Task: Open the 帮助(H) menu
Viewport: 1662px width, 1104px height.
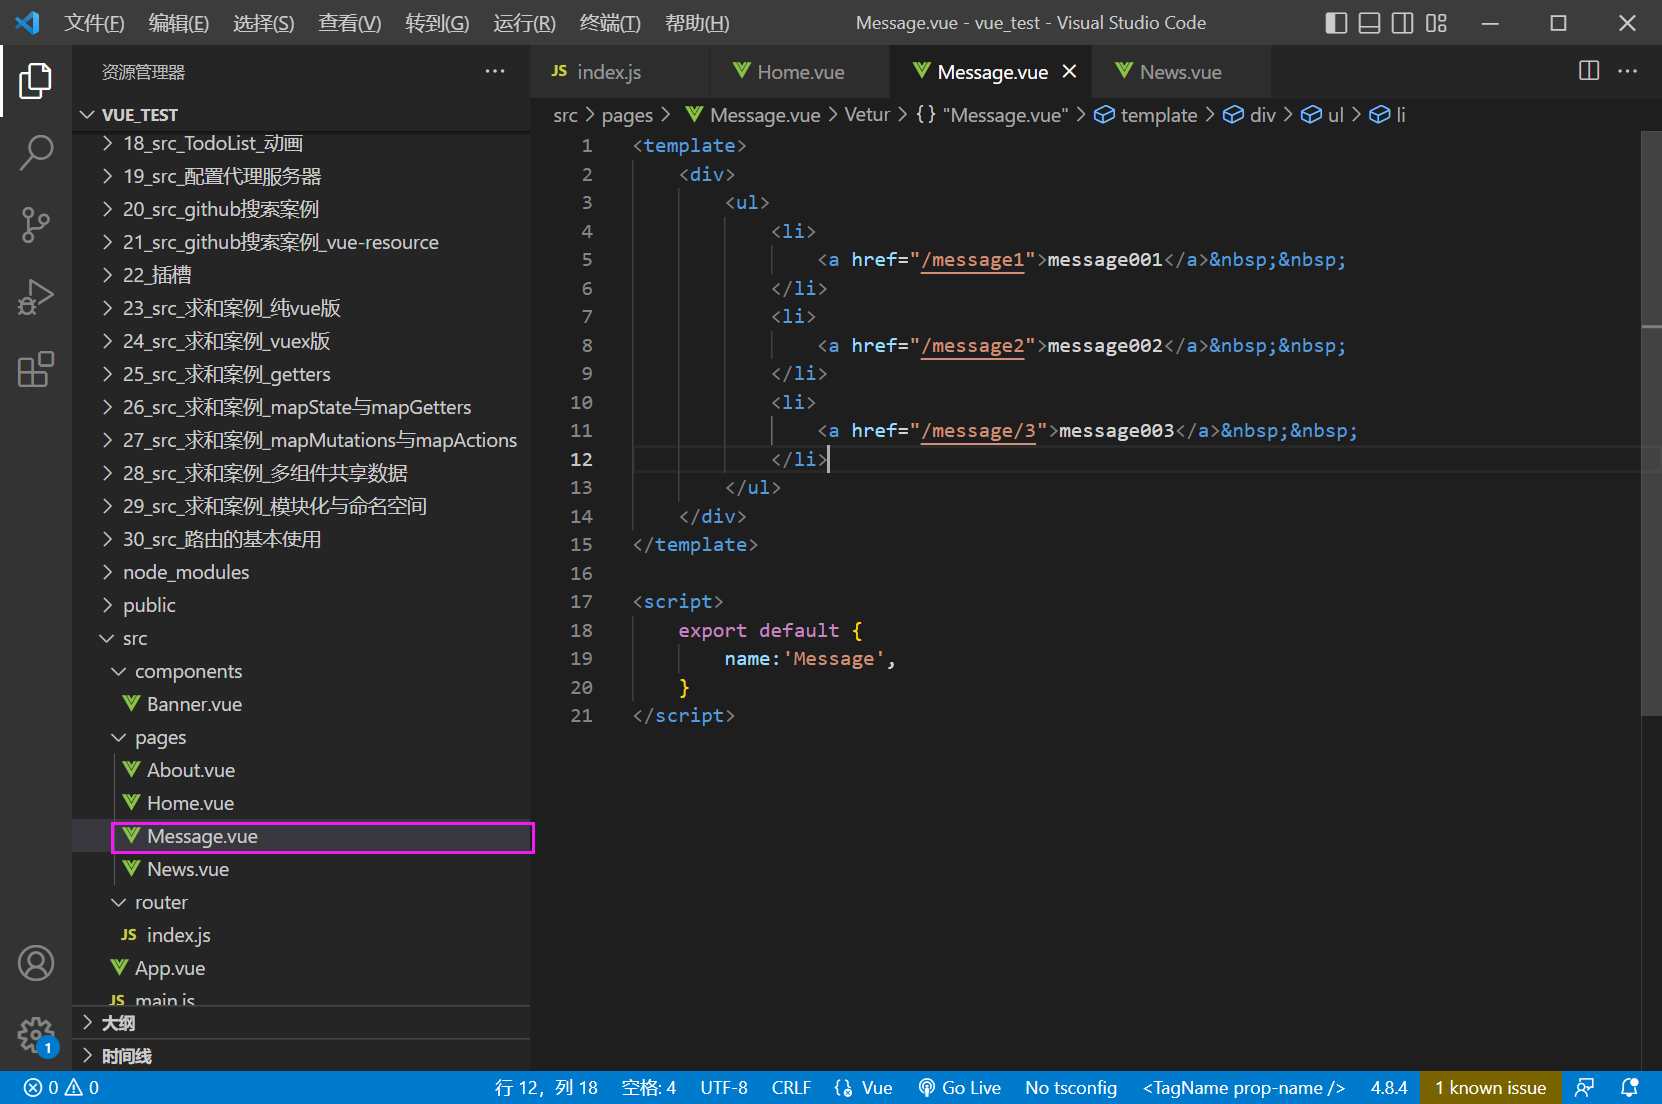Action: tap(697, 23)
